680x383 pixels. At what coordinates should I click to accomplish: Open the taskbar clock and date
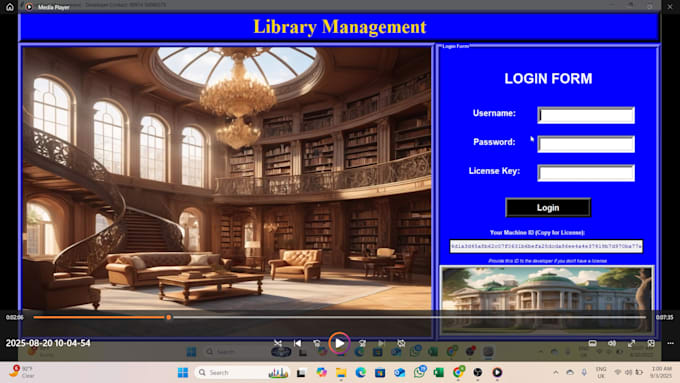[661, 373]
